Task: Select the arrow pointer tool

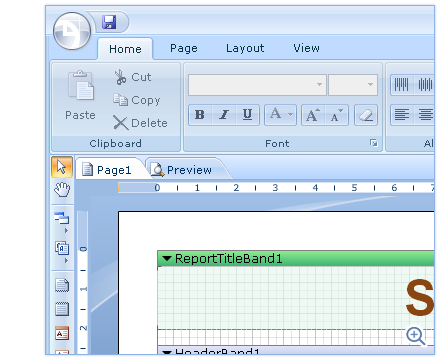Action: (62, 167)
